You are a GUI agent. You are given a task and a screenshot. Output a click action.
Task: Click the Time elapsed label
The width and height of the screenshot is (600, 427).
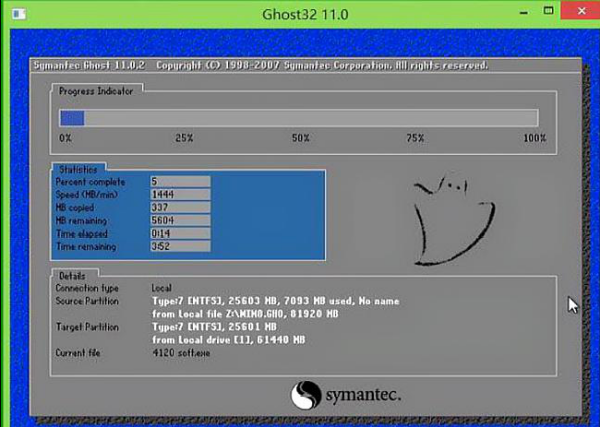(82, 234)
